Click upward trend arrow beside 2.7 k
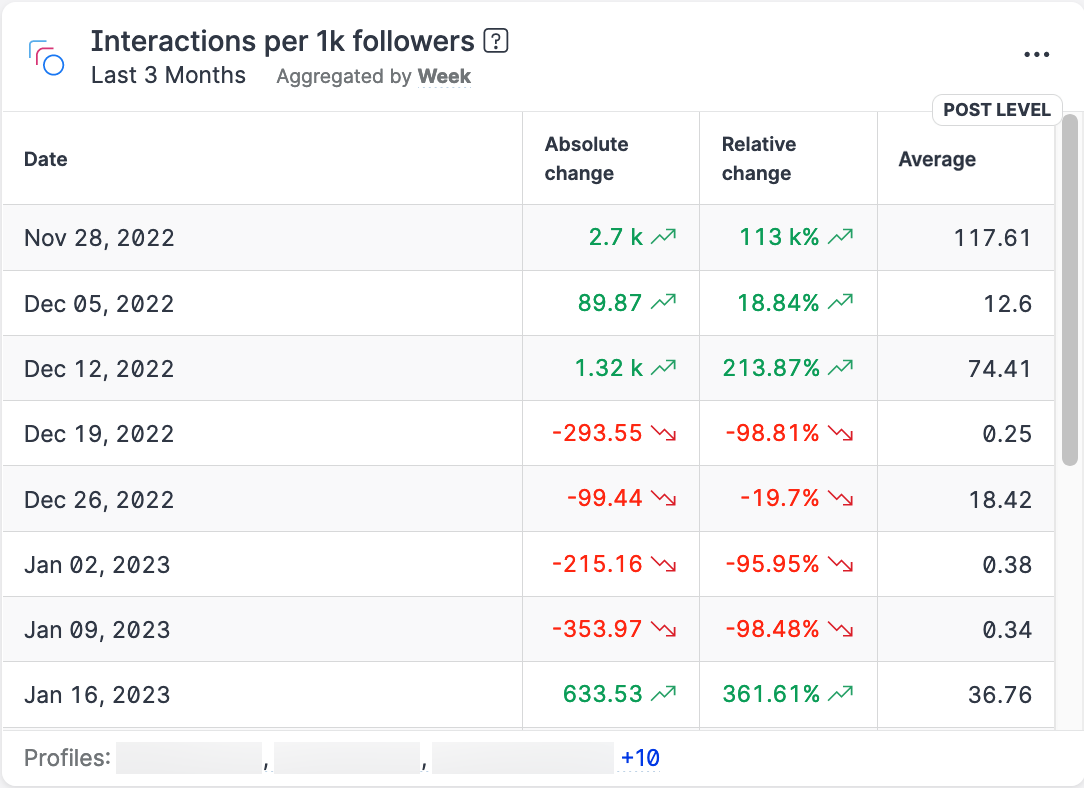The image size is (1084, 788). pos(664,238)
